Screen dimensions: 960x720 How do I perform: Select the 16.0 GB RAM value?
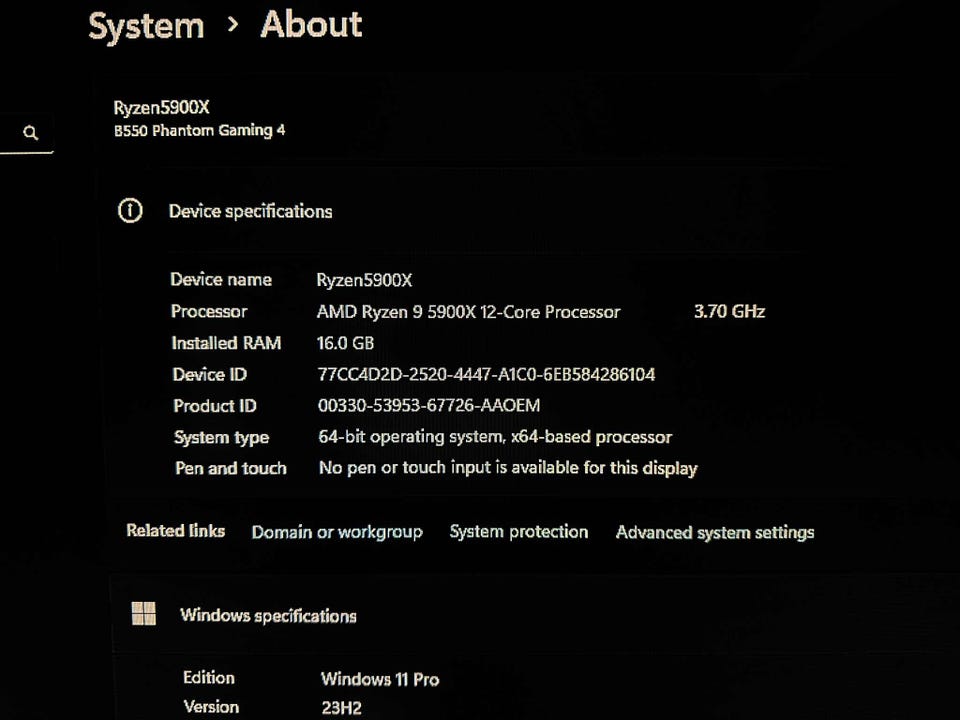[x=345, y=343]
